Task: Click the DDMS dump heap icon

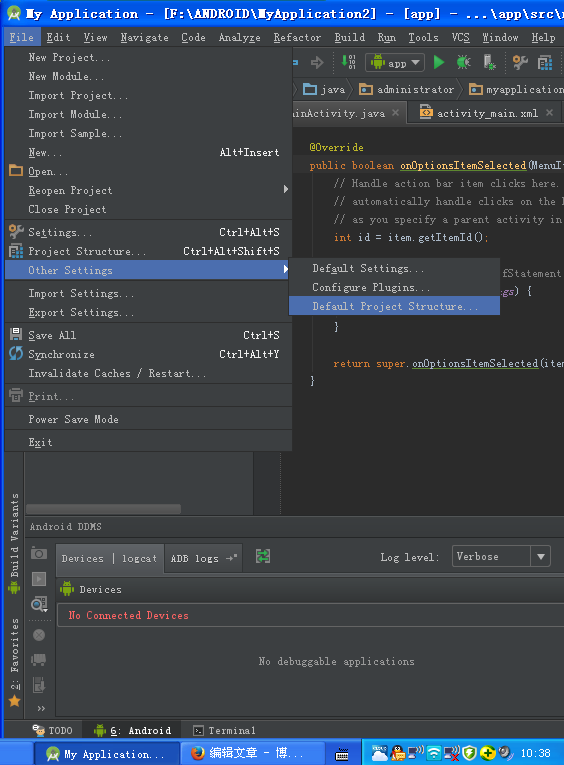Action: (39, 684)
